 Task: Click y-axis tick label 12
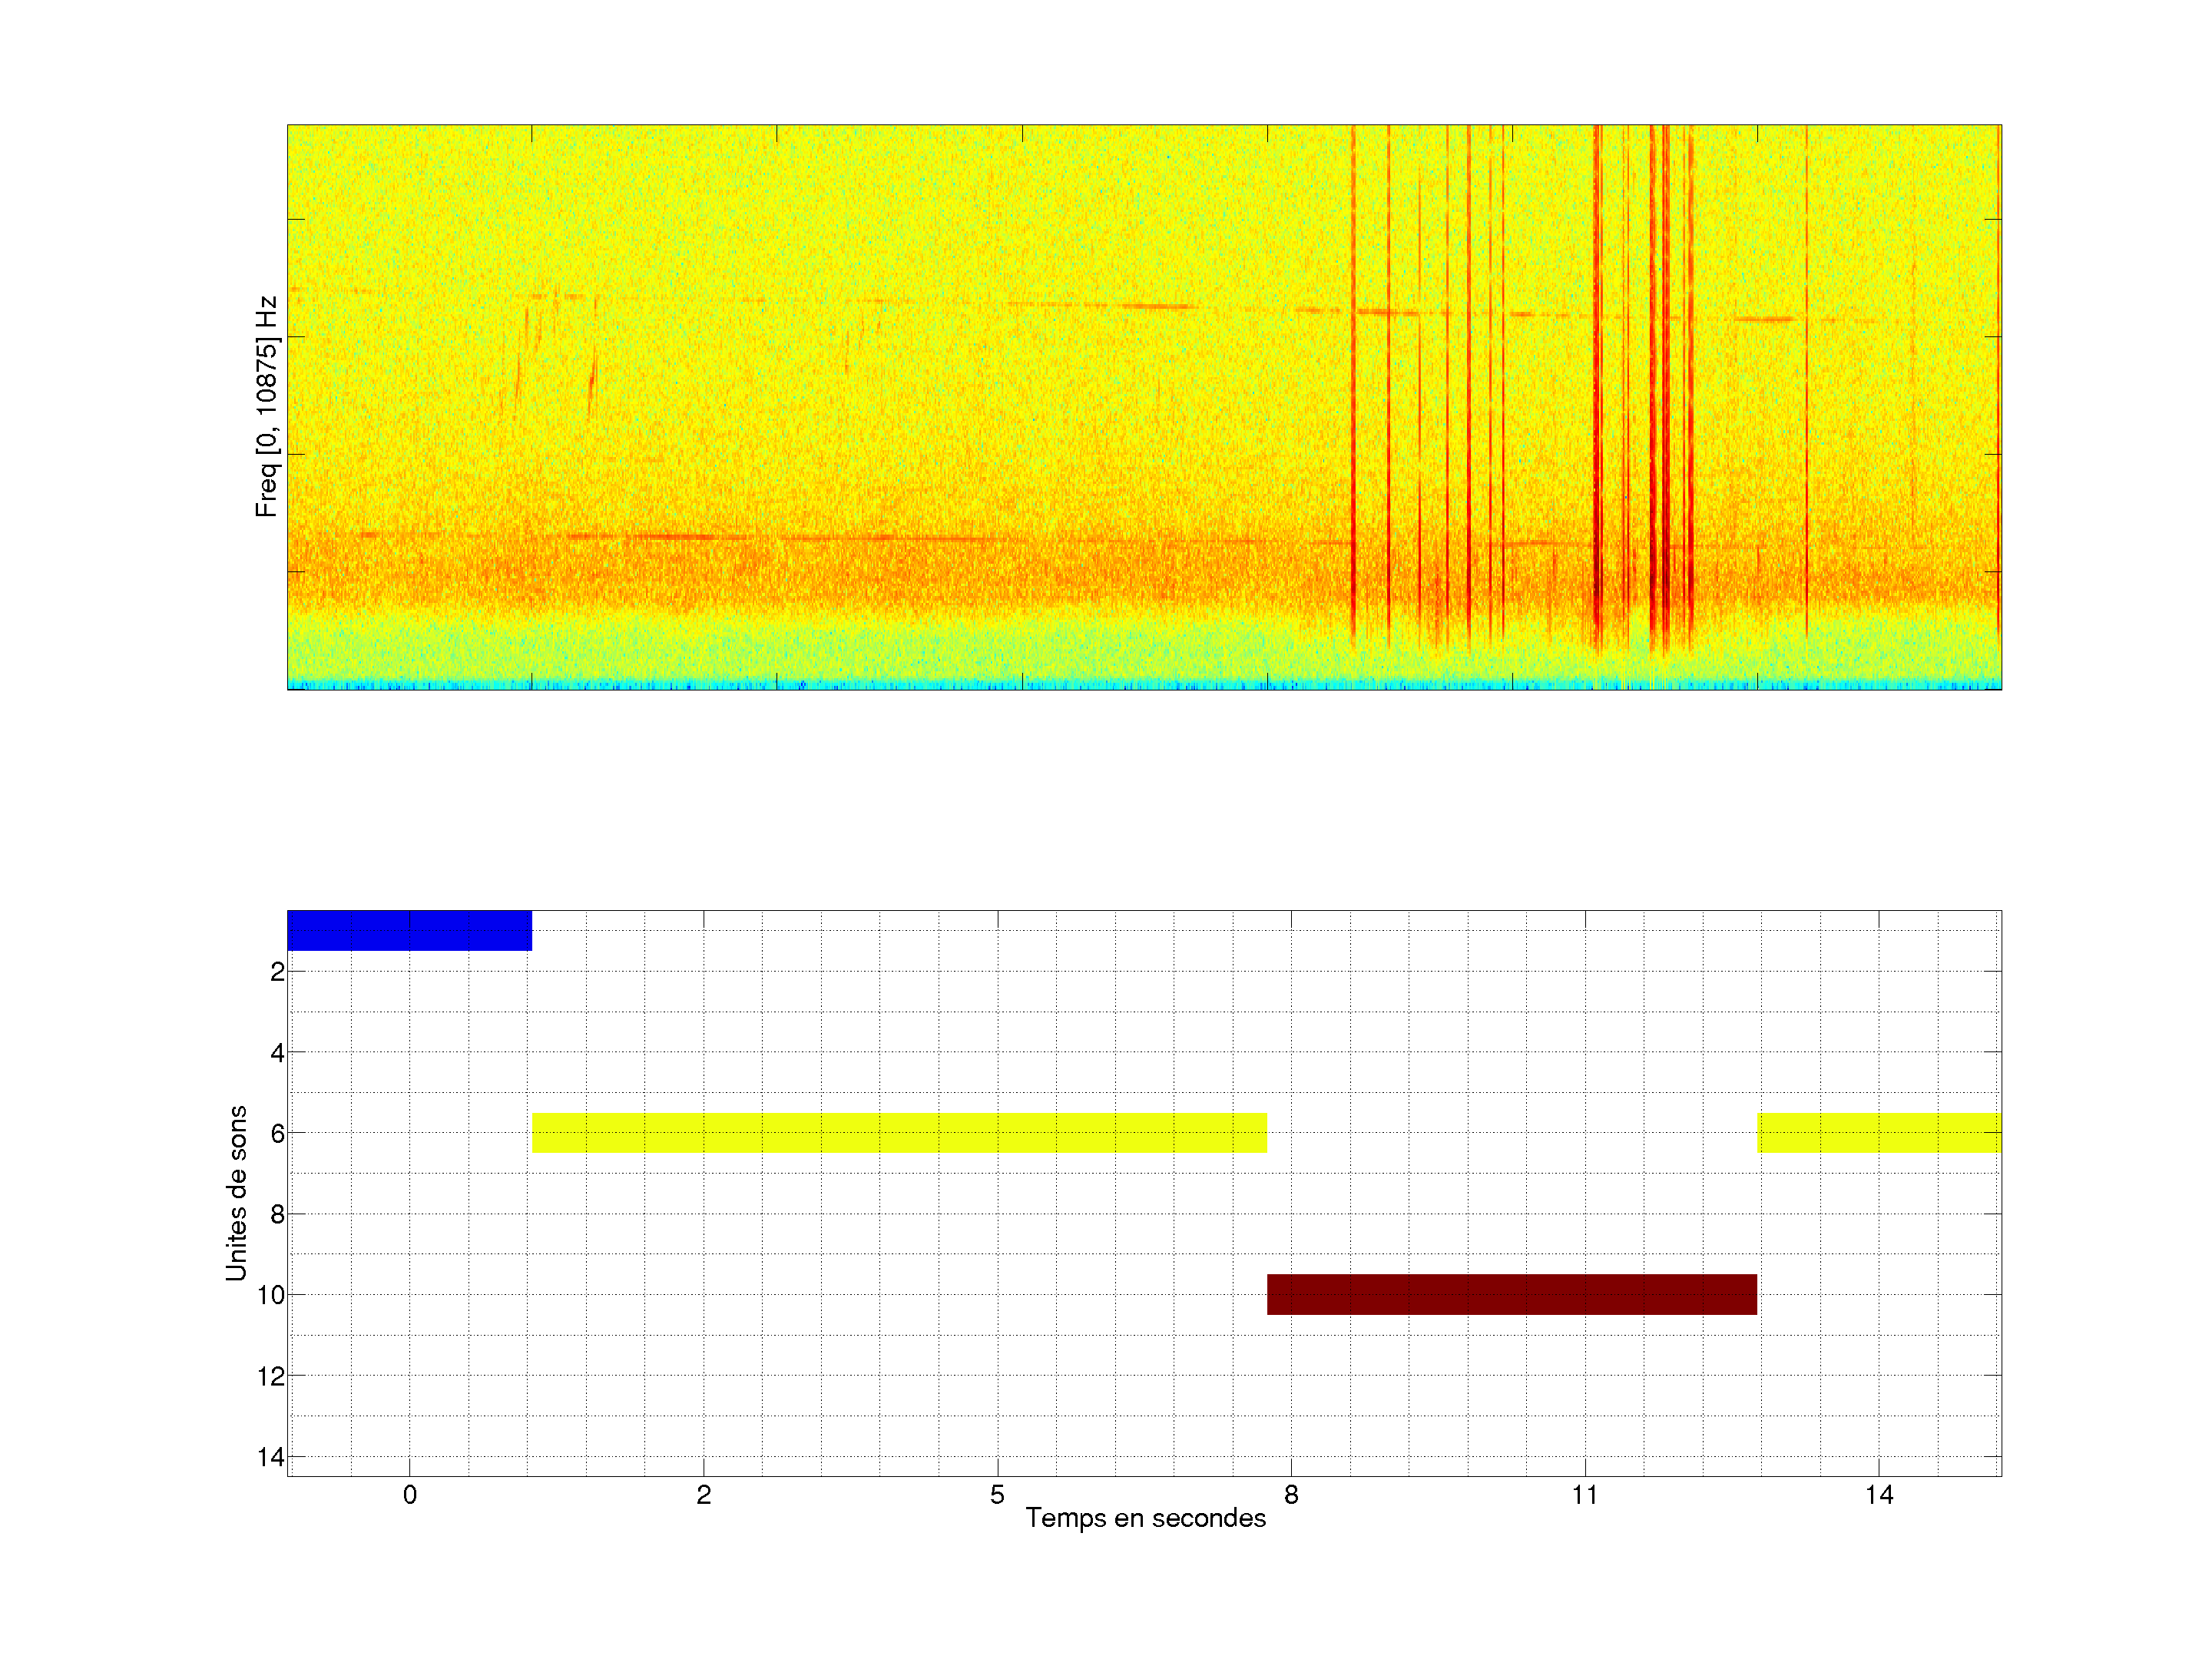271,1376
